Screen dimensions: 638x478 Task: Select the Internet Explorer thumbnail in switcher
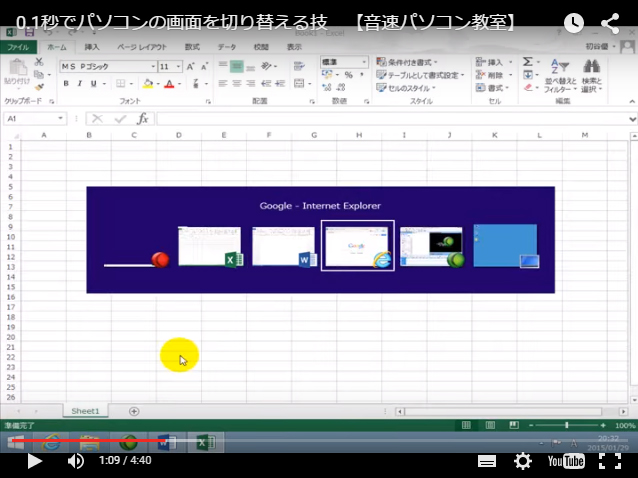click(x=358, y=246)
